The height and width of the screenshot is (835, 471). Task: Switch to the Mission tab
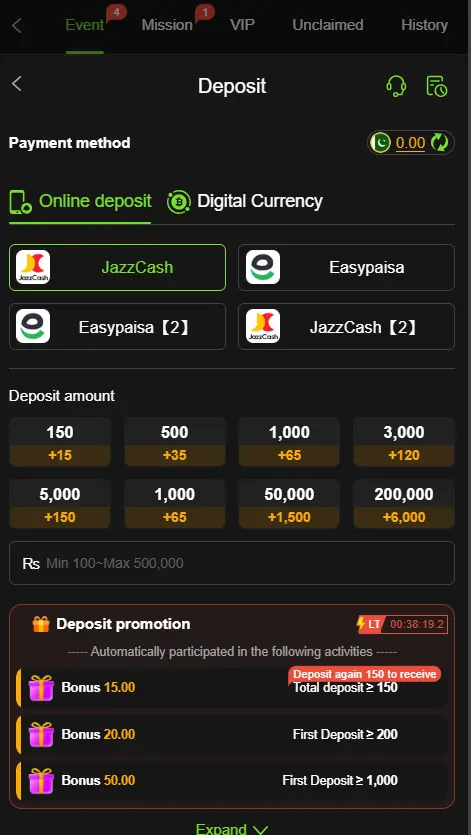coord(167,25)
